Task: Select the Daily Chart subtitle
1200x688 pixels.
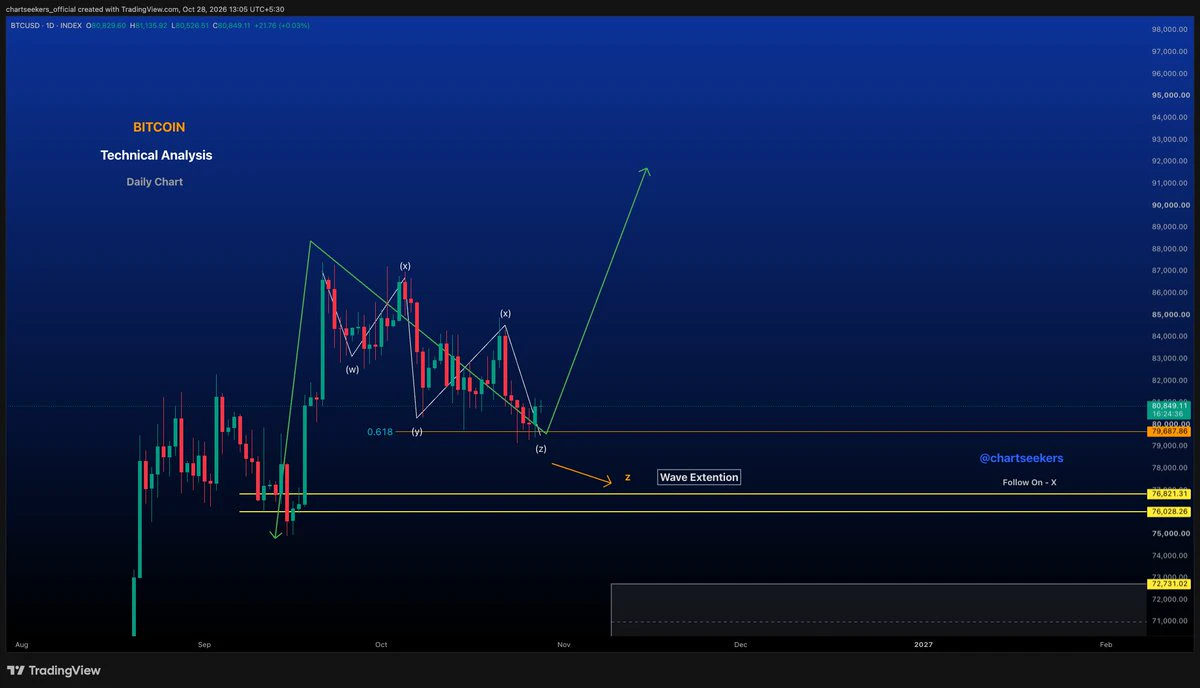Action: pos(155,182)
